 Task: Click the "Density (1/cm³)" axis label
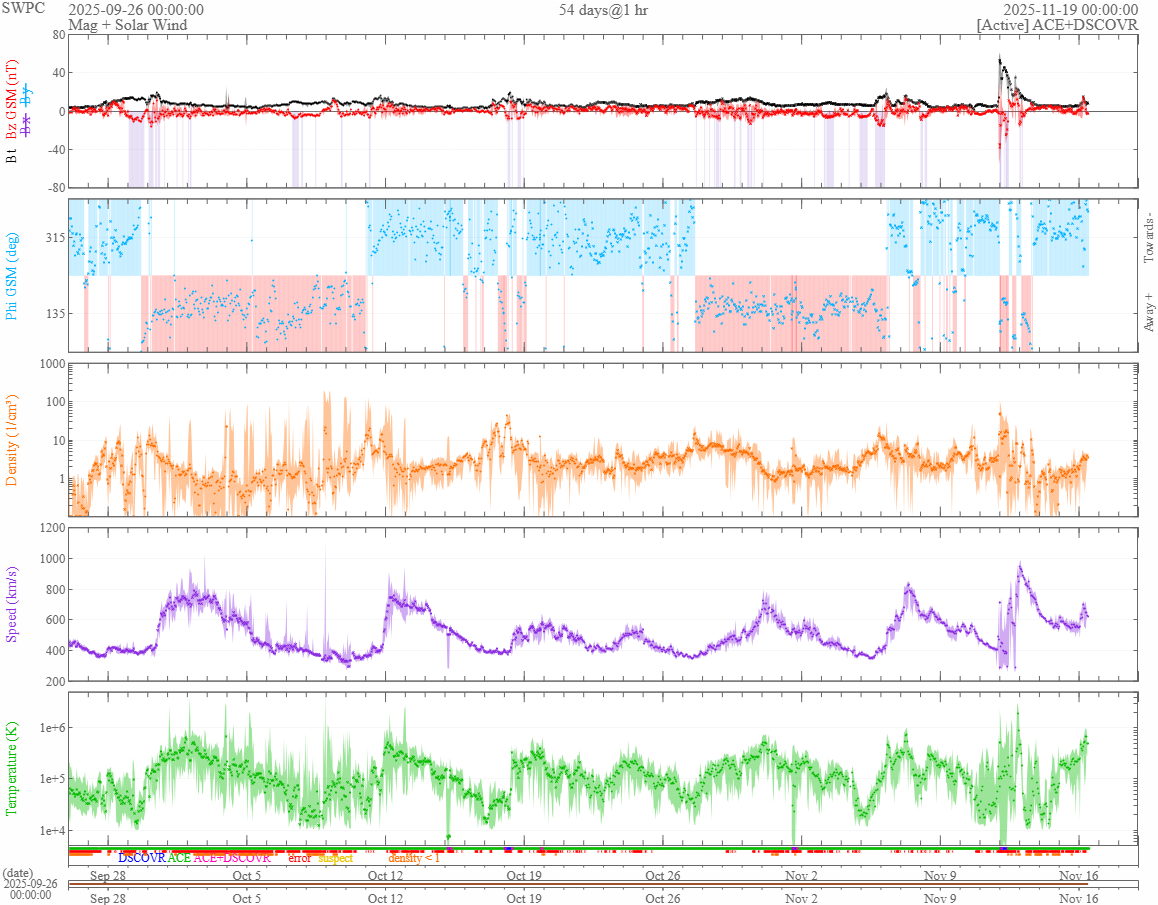11,440
